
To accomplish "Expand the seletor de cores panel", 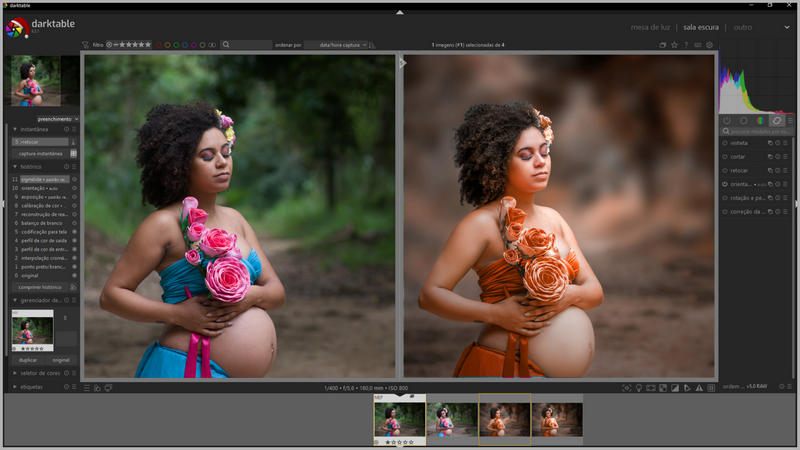I will tap(40, 373).
